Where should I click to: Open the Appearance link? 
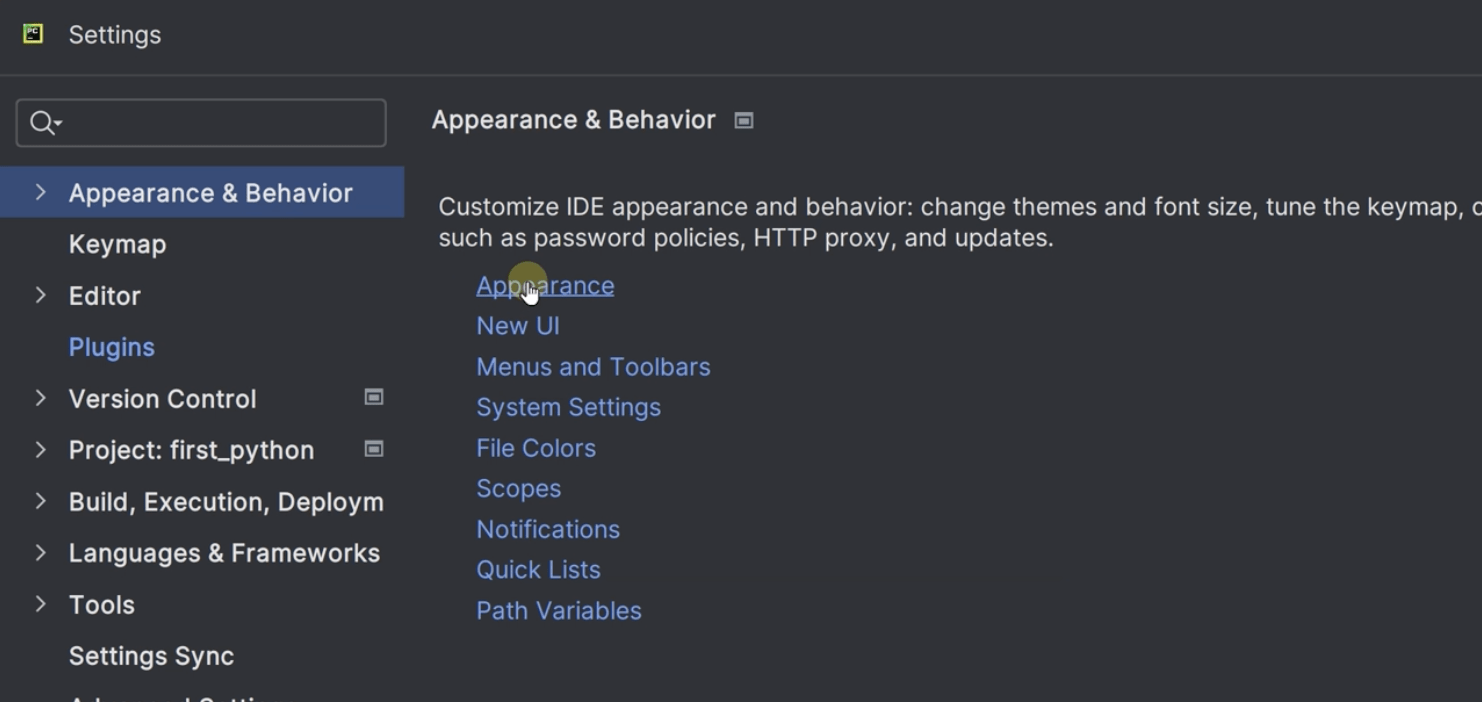pyautogui.click(x=545, y=285)
